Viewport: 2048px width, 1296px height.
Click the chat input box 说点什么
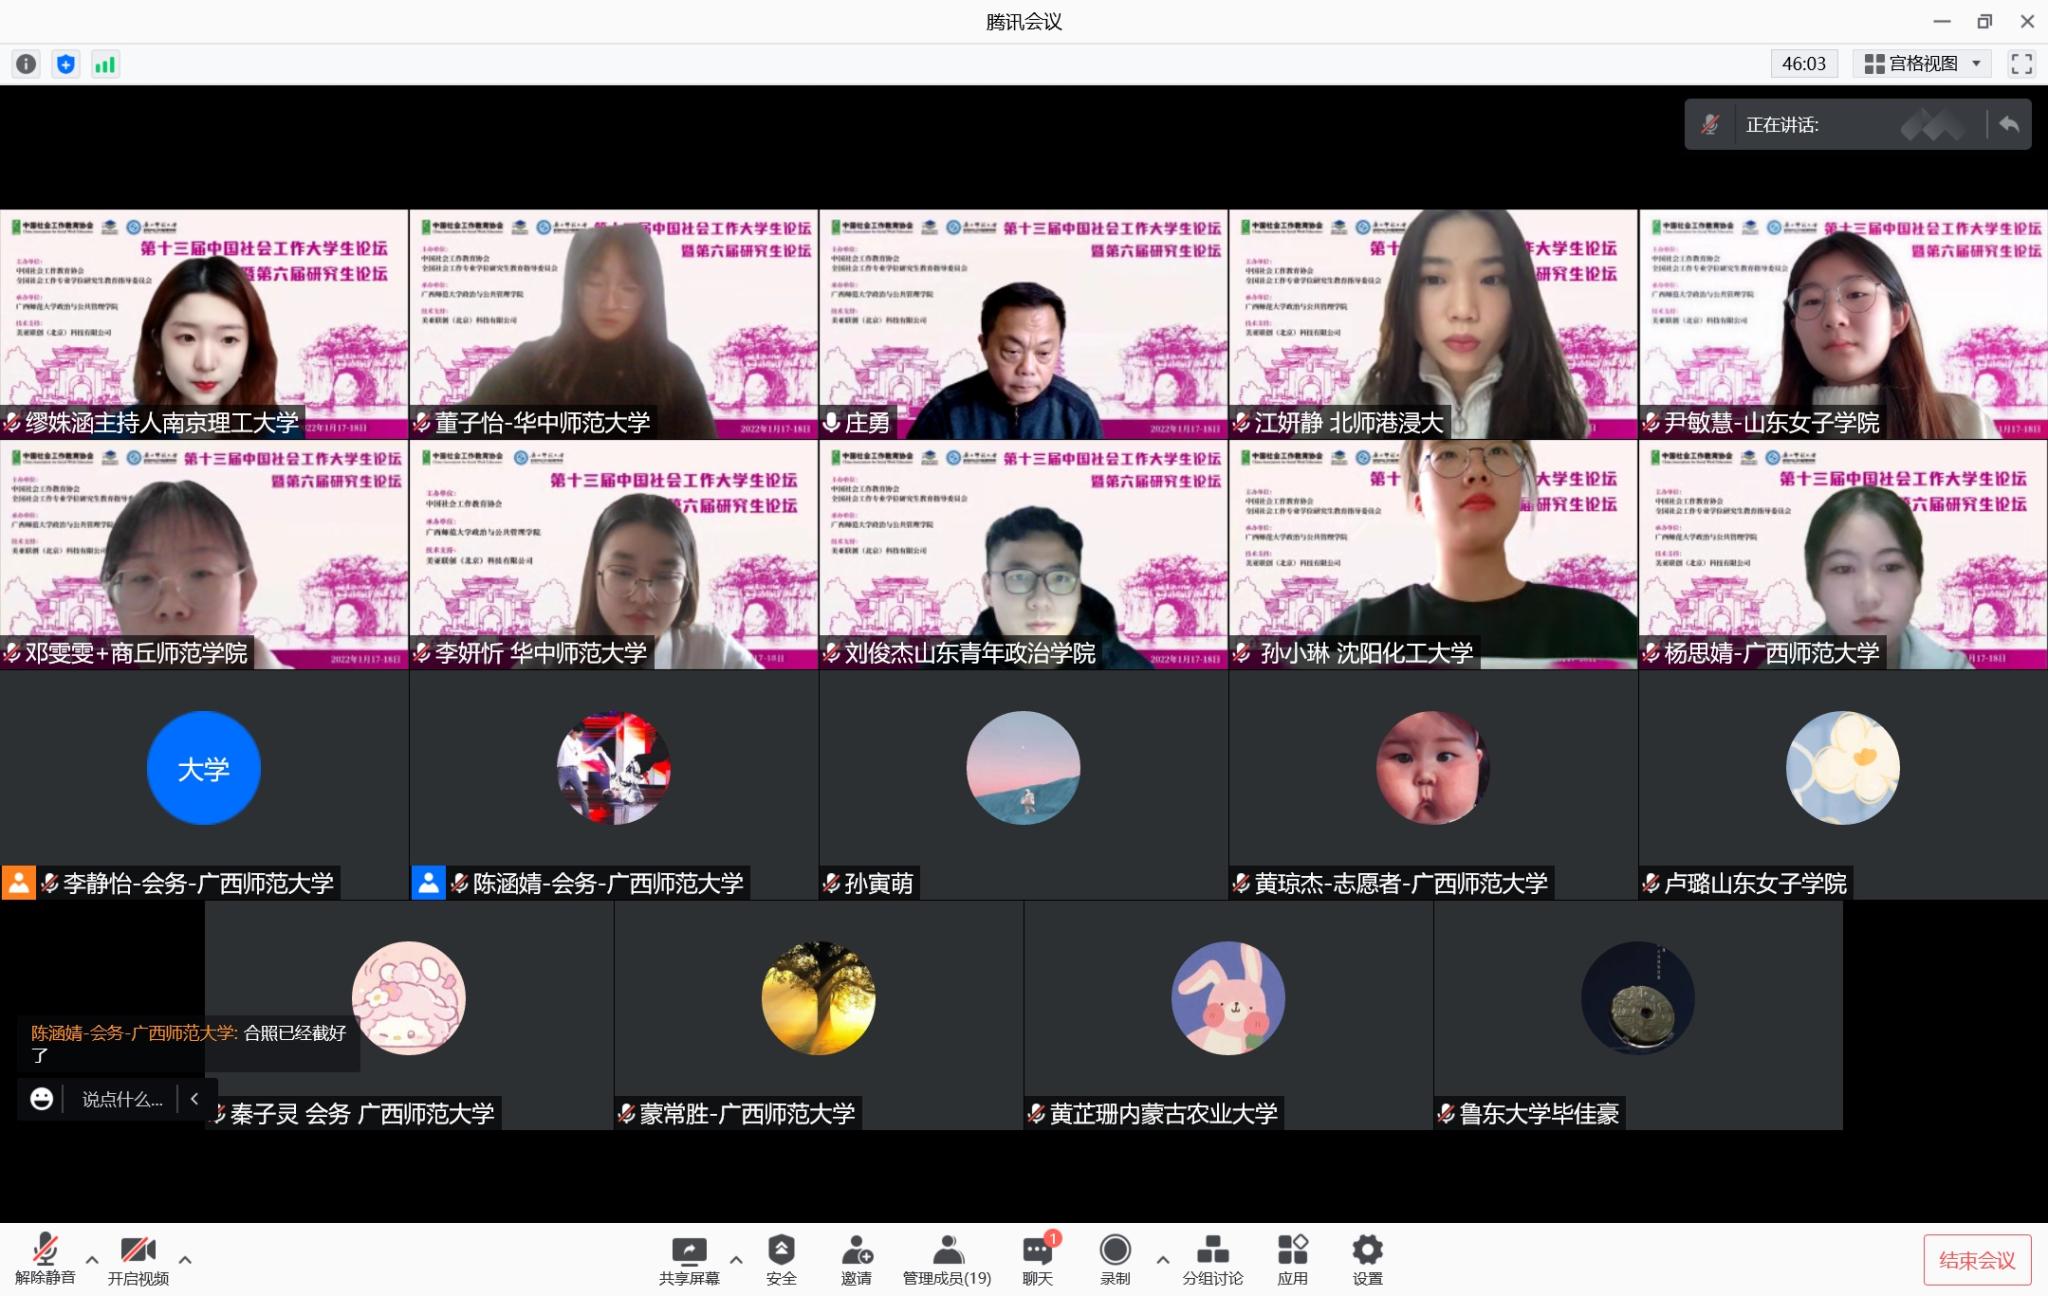click(x=122, y=1099)
